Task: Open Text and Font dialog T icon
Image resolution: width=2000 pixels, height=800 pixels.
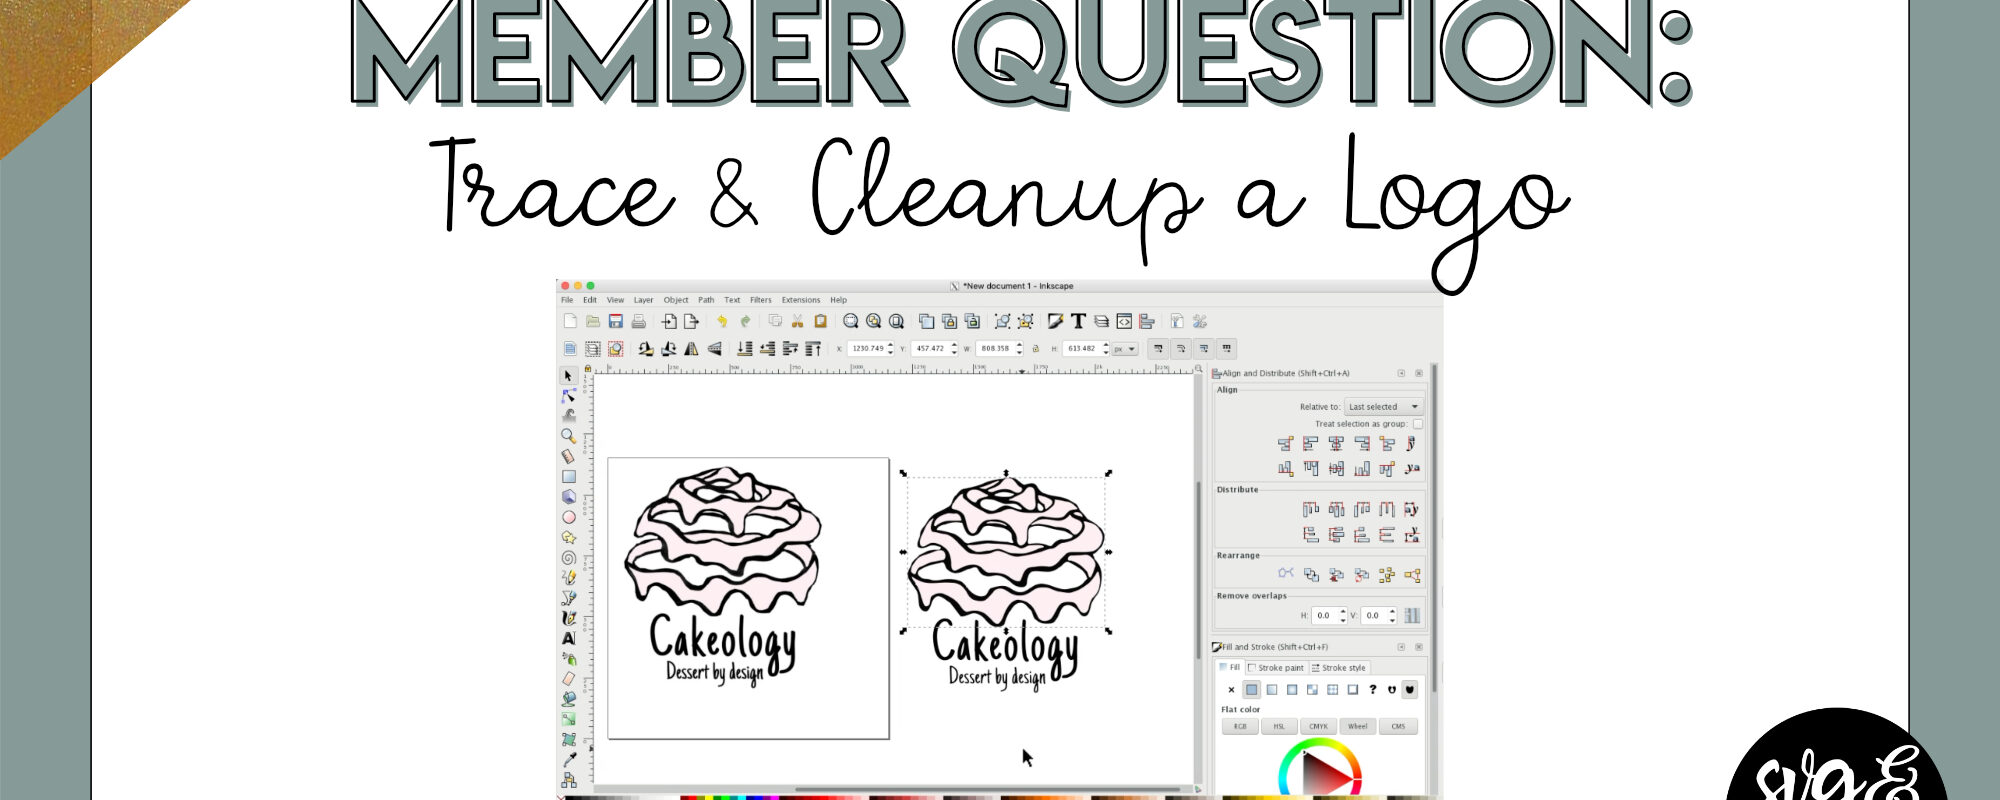Action: pyautogui.click(x=1078, y=321)
